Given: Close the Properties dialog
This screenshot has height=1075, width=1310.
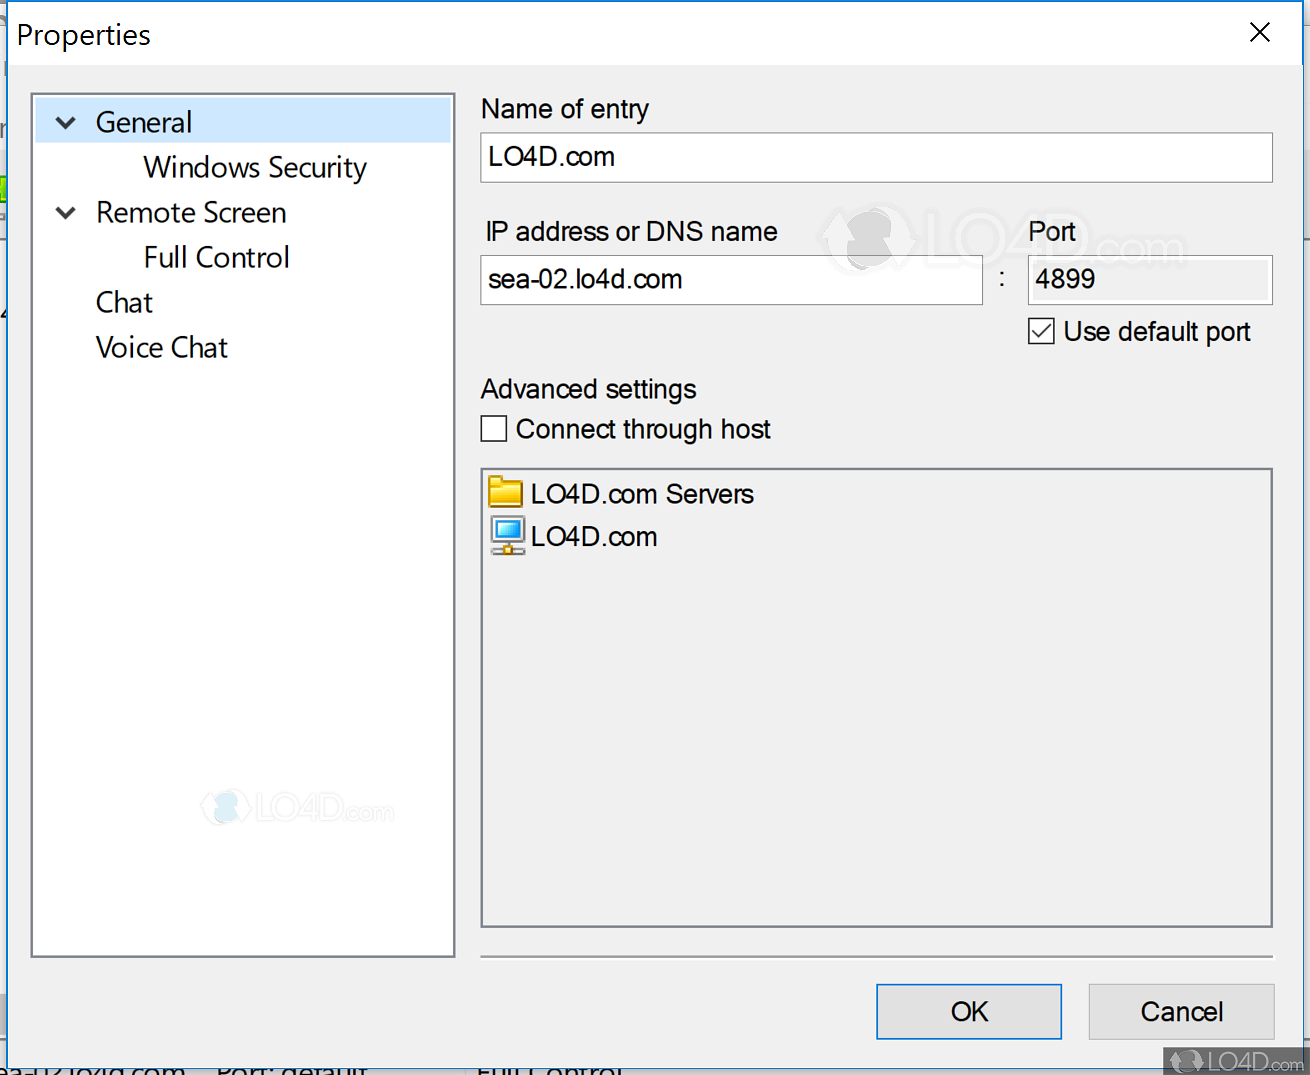Looking at the screenshot, I should pos(1260,33).
